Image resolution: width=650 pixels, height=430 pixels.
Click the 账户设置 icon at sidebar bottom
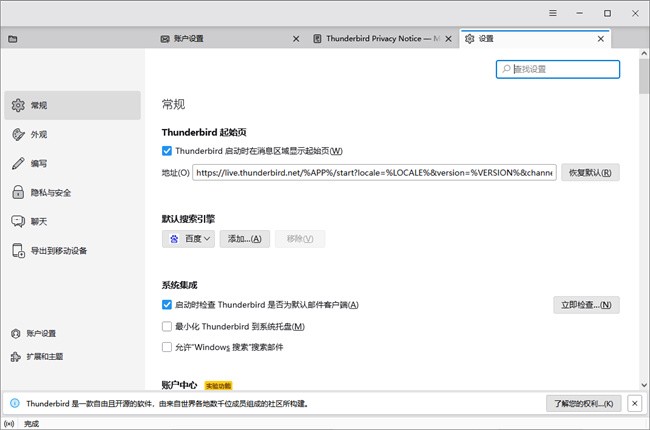tap(15, 333)
